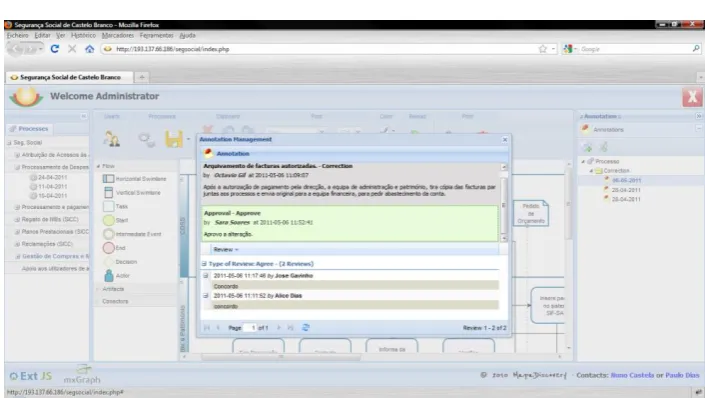Screen dimensions: 705x398
Task: Open the Review dropdown menu
Action: pyautogui.click(x=226, y=249)
